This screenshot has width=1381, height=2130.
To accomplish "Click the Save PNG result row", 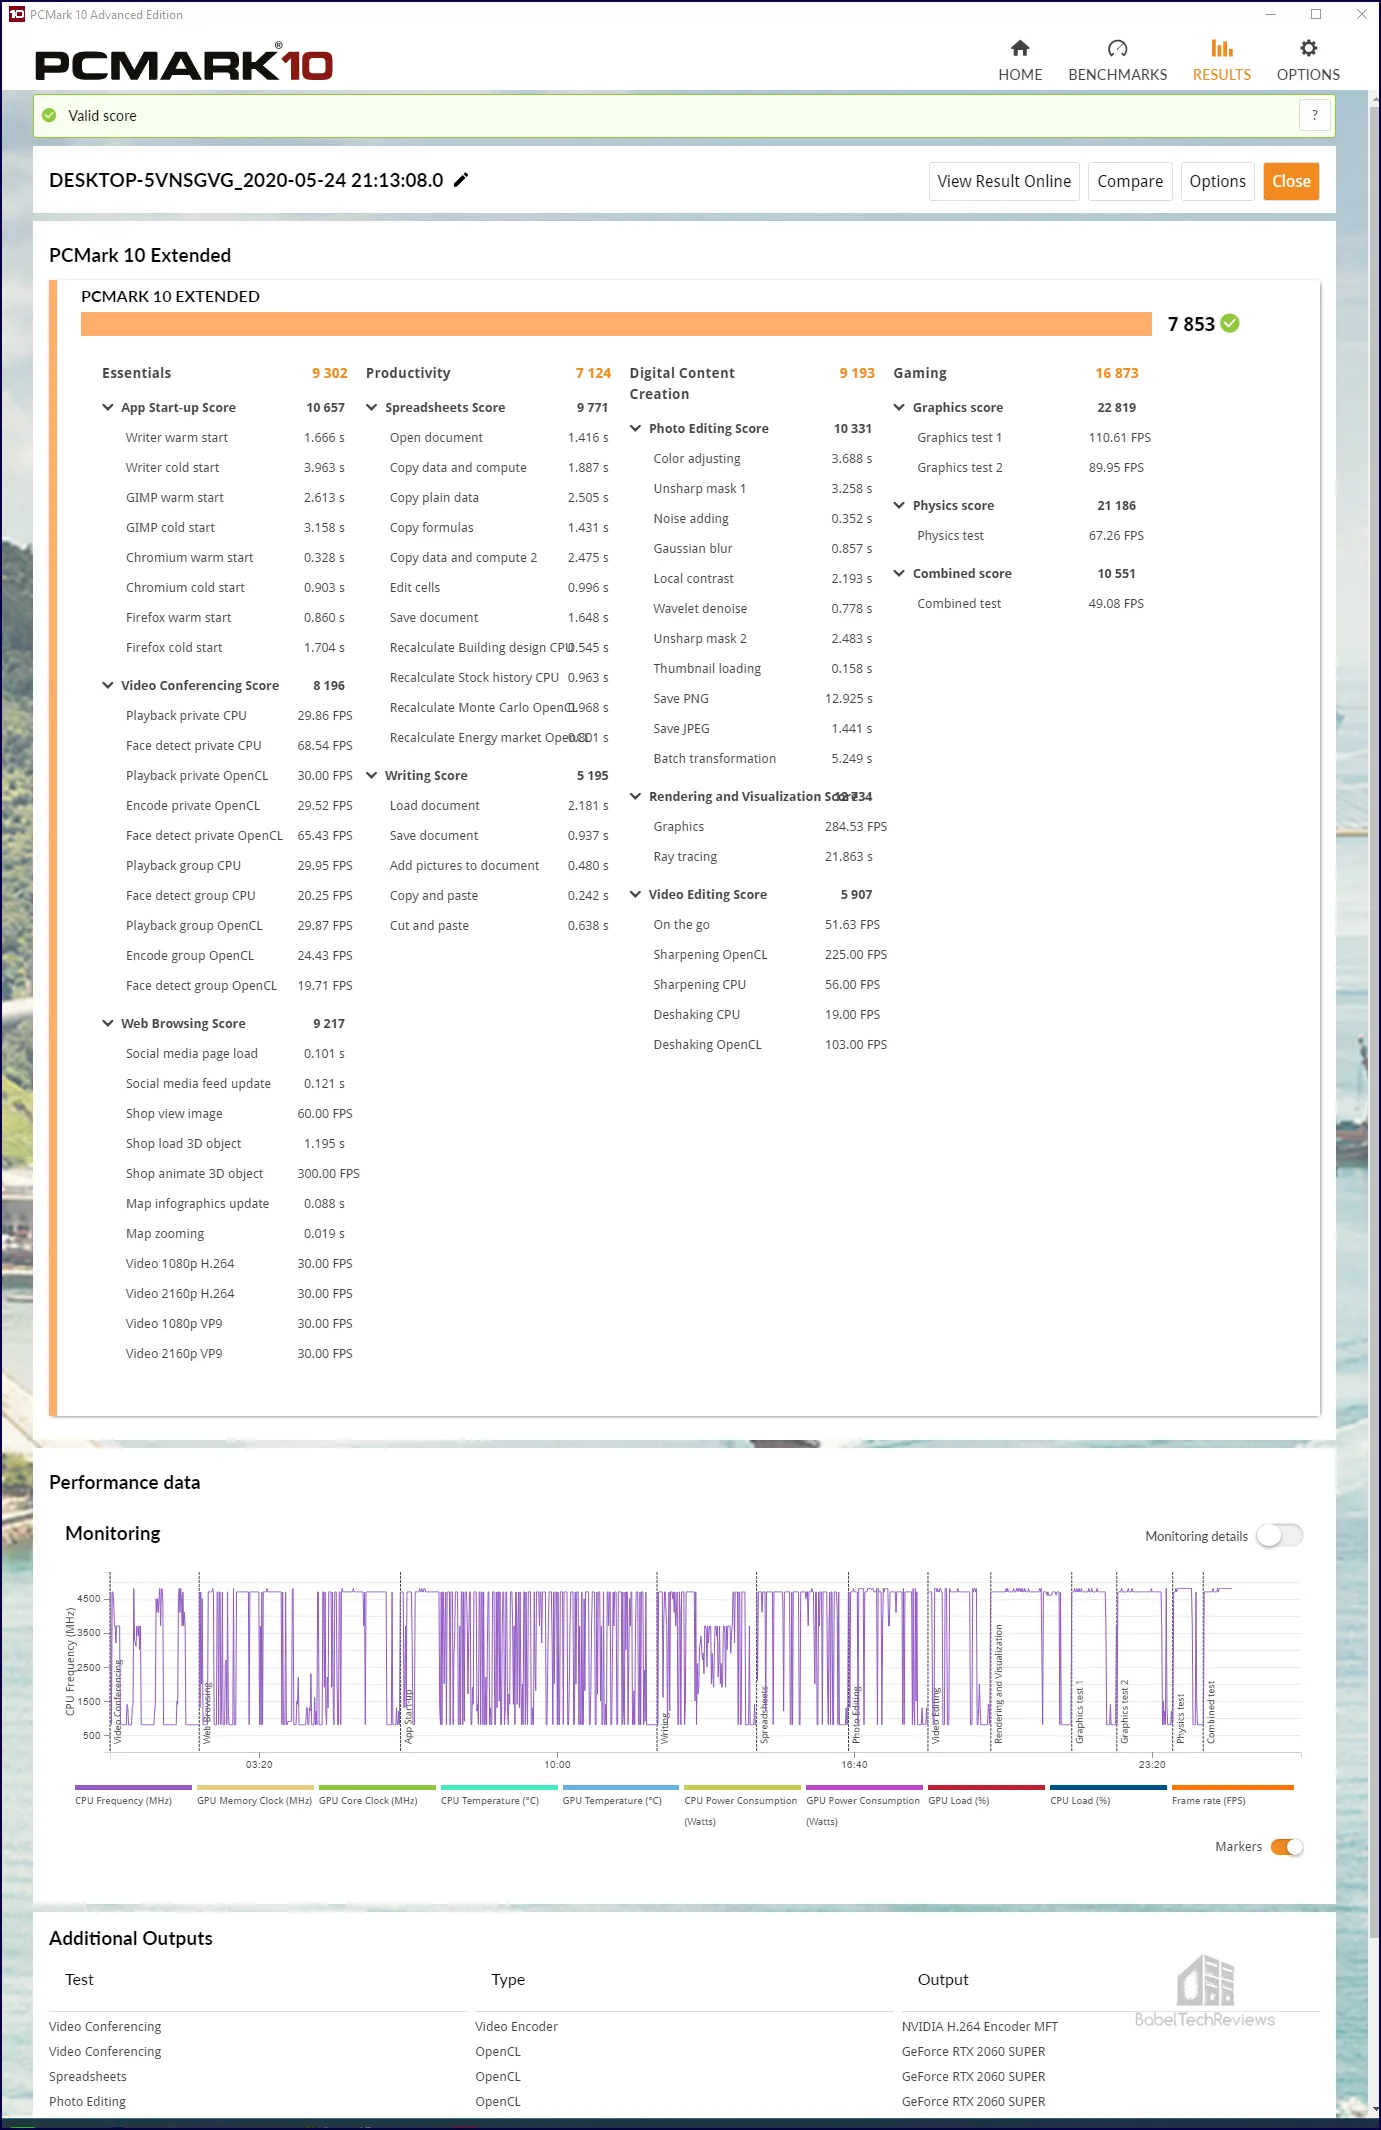I will [x=763, y=699].
